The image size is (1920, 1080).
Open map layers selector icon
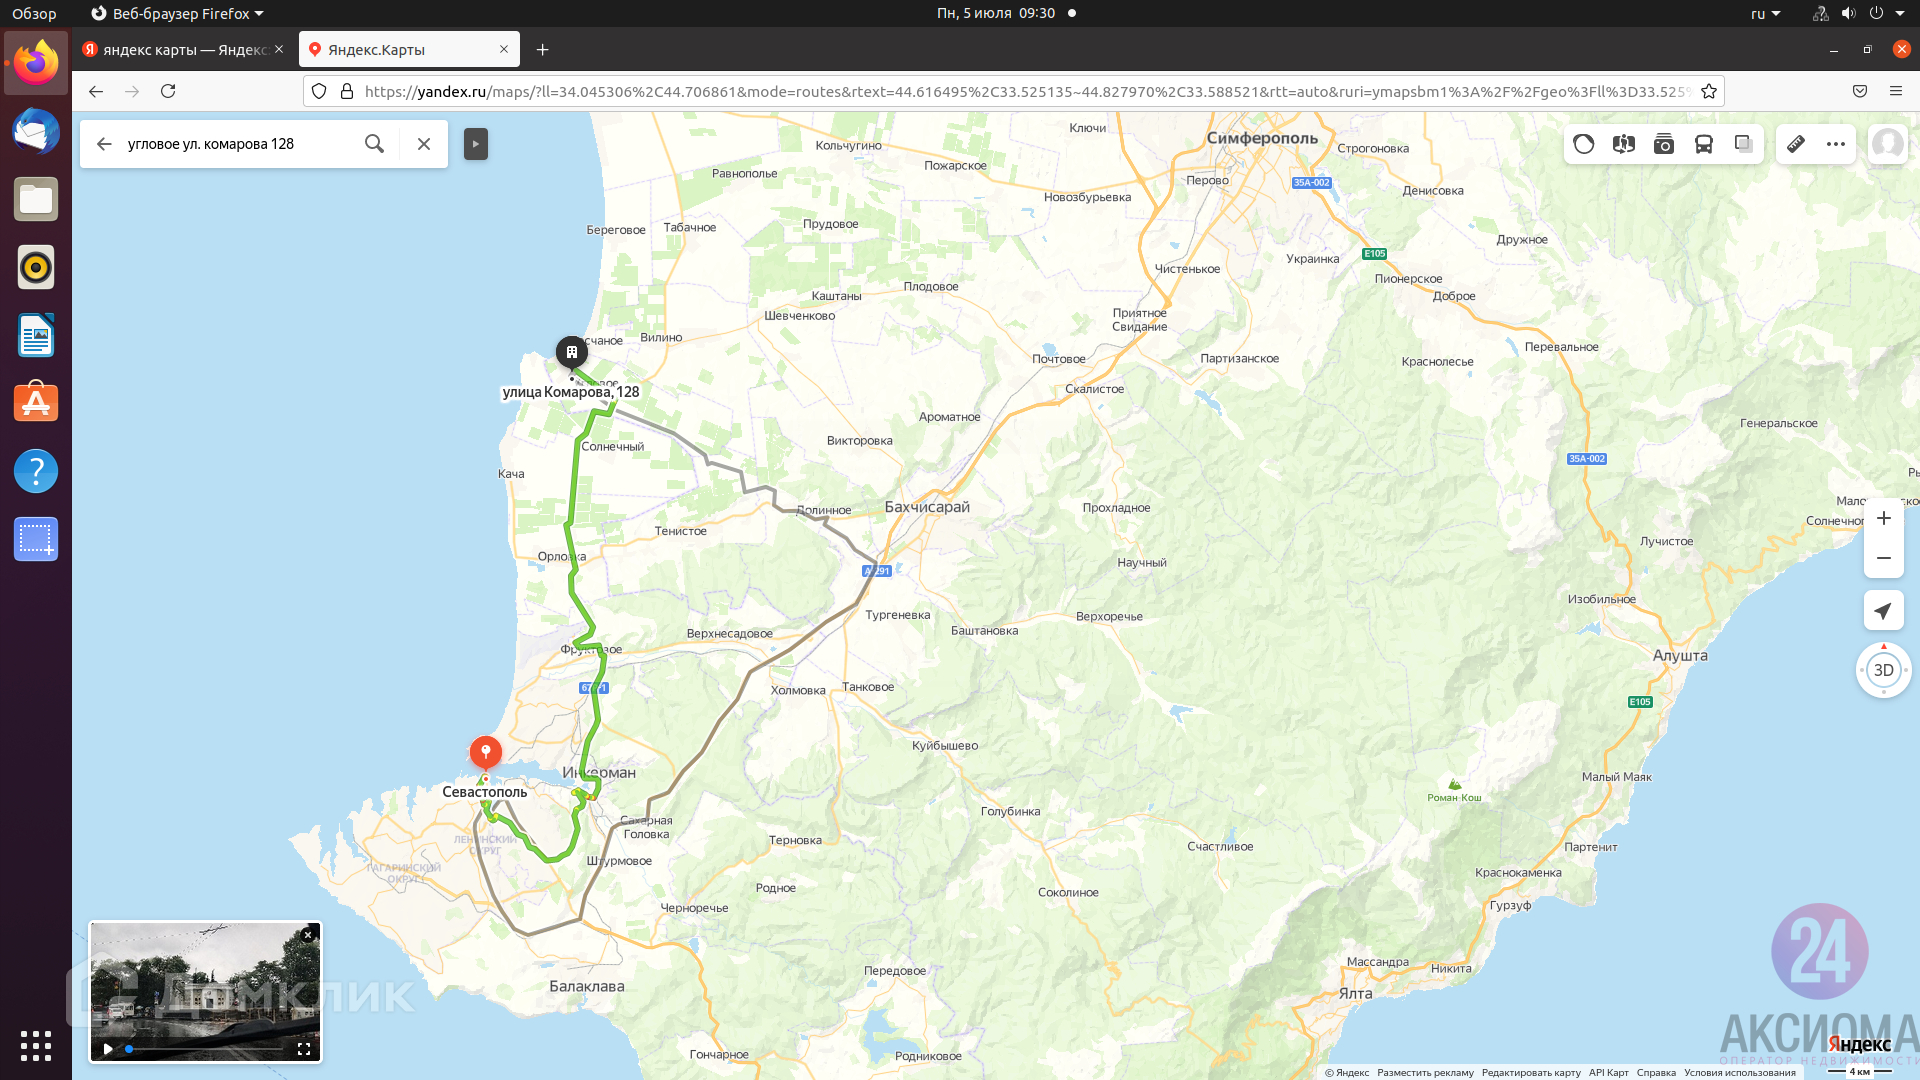click(1743, 144)
